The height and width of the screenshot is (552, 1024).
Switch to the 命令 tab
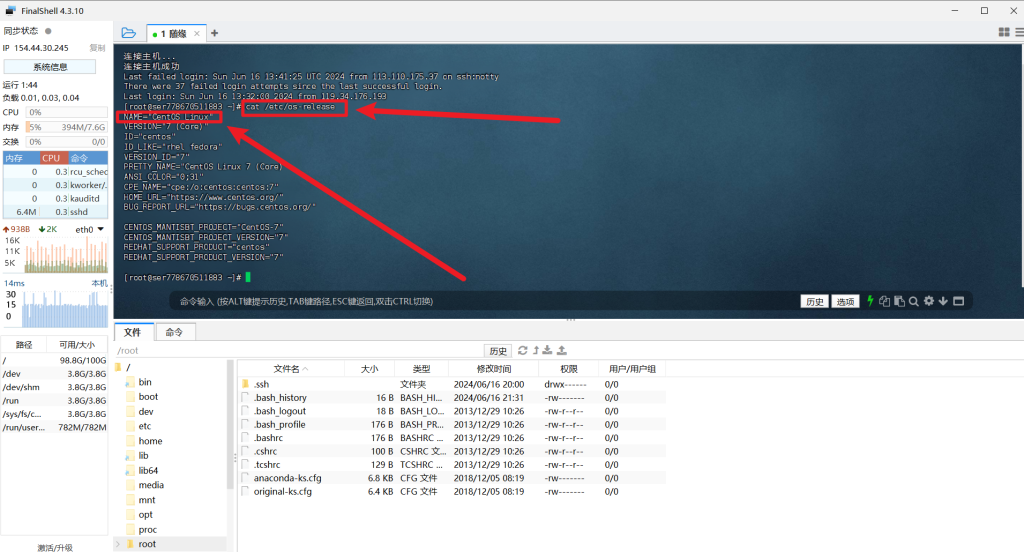point(174,331)
